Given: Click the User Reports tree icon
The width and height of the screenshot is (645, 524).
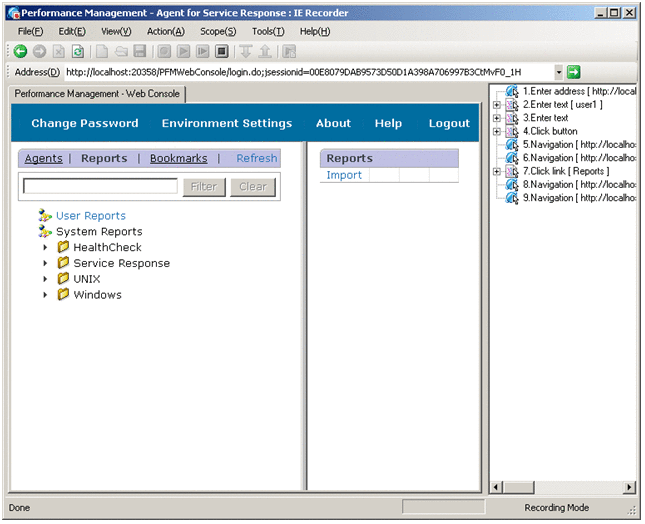Looking at the screenshot, I should pyautogui.click(x=45, y=216).
